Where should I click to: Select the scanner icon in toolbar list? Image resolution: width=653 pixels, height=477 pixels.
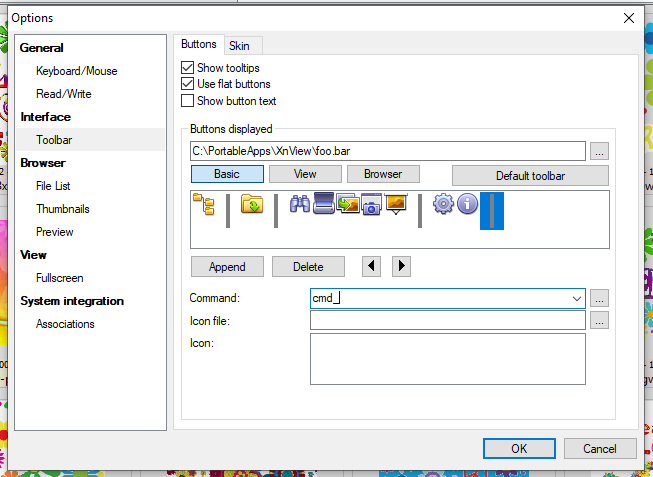pos(324,203)
